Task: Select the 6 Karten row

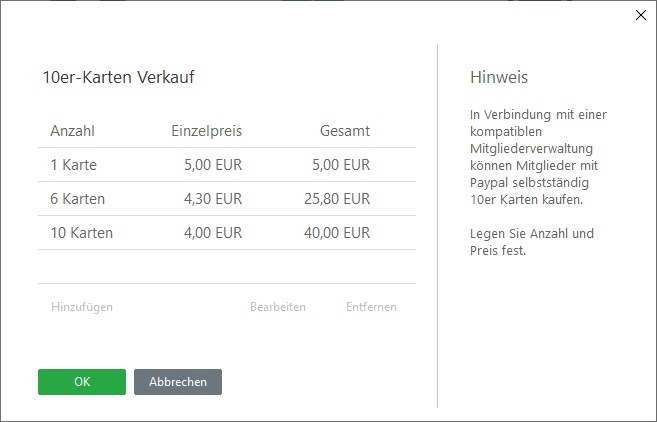Action: 227,199
